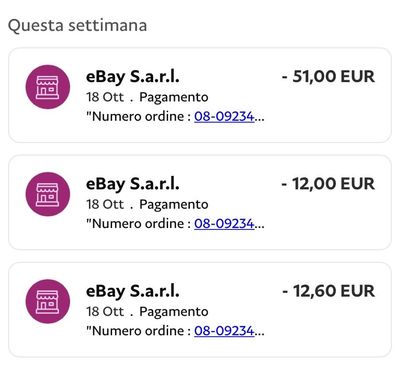The width and height of the screenshot is (400, 386).
Task: Click 18 Ott Pagamento on the first transaction
Action: point(147,97)
